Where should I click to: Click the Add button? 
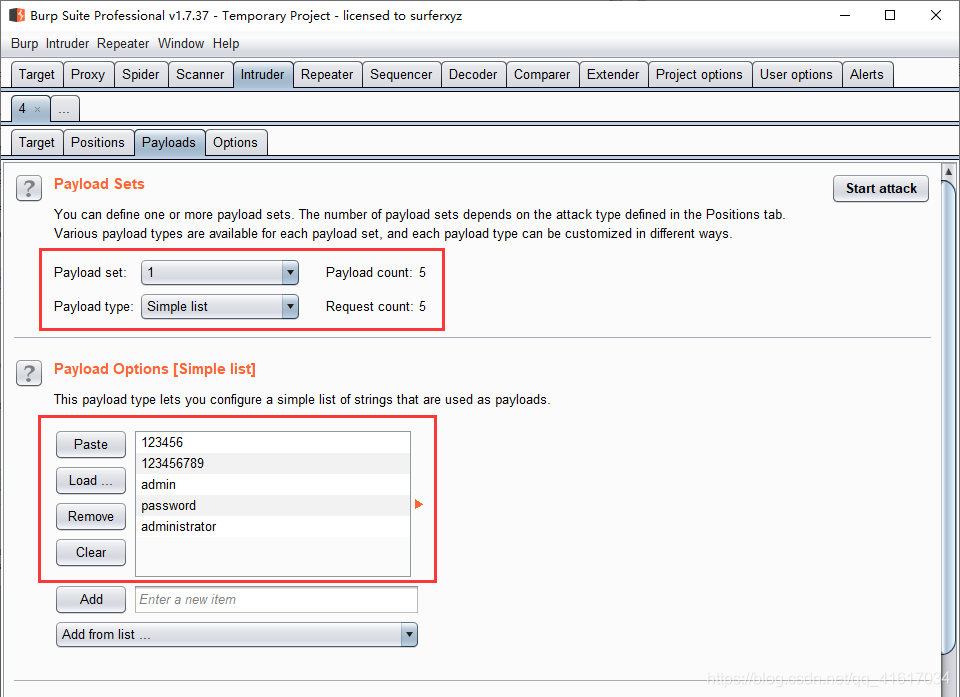[x=91, y=600]
